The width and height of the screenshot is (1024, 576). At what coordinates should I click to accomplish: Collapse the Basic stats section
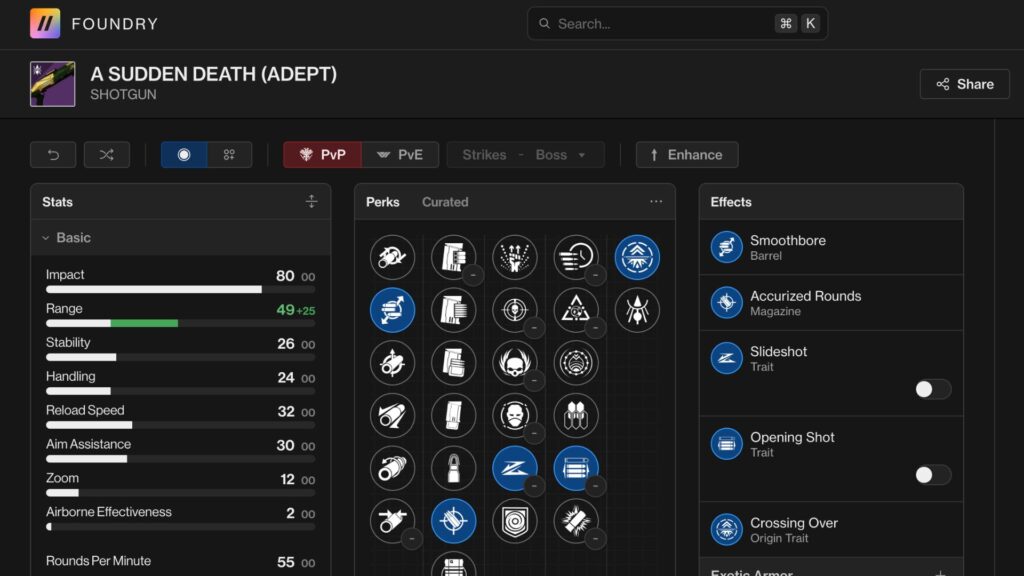46,238
